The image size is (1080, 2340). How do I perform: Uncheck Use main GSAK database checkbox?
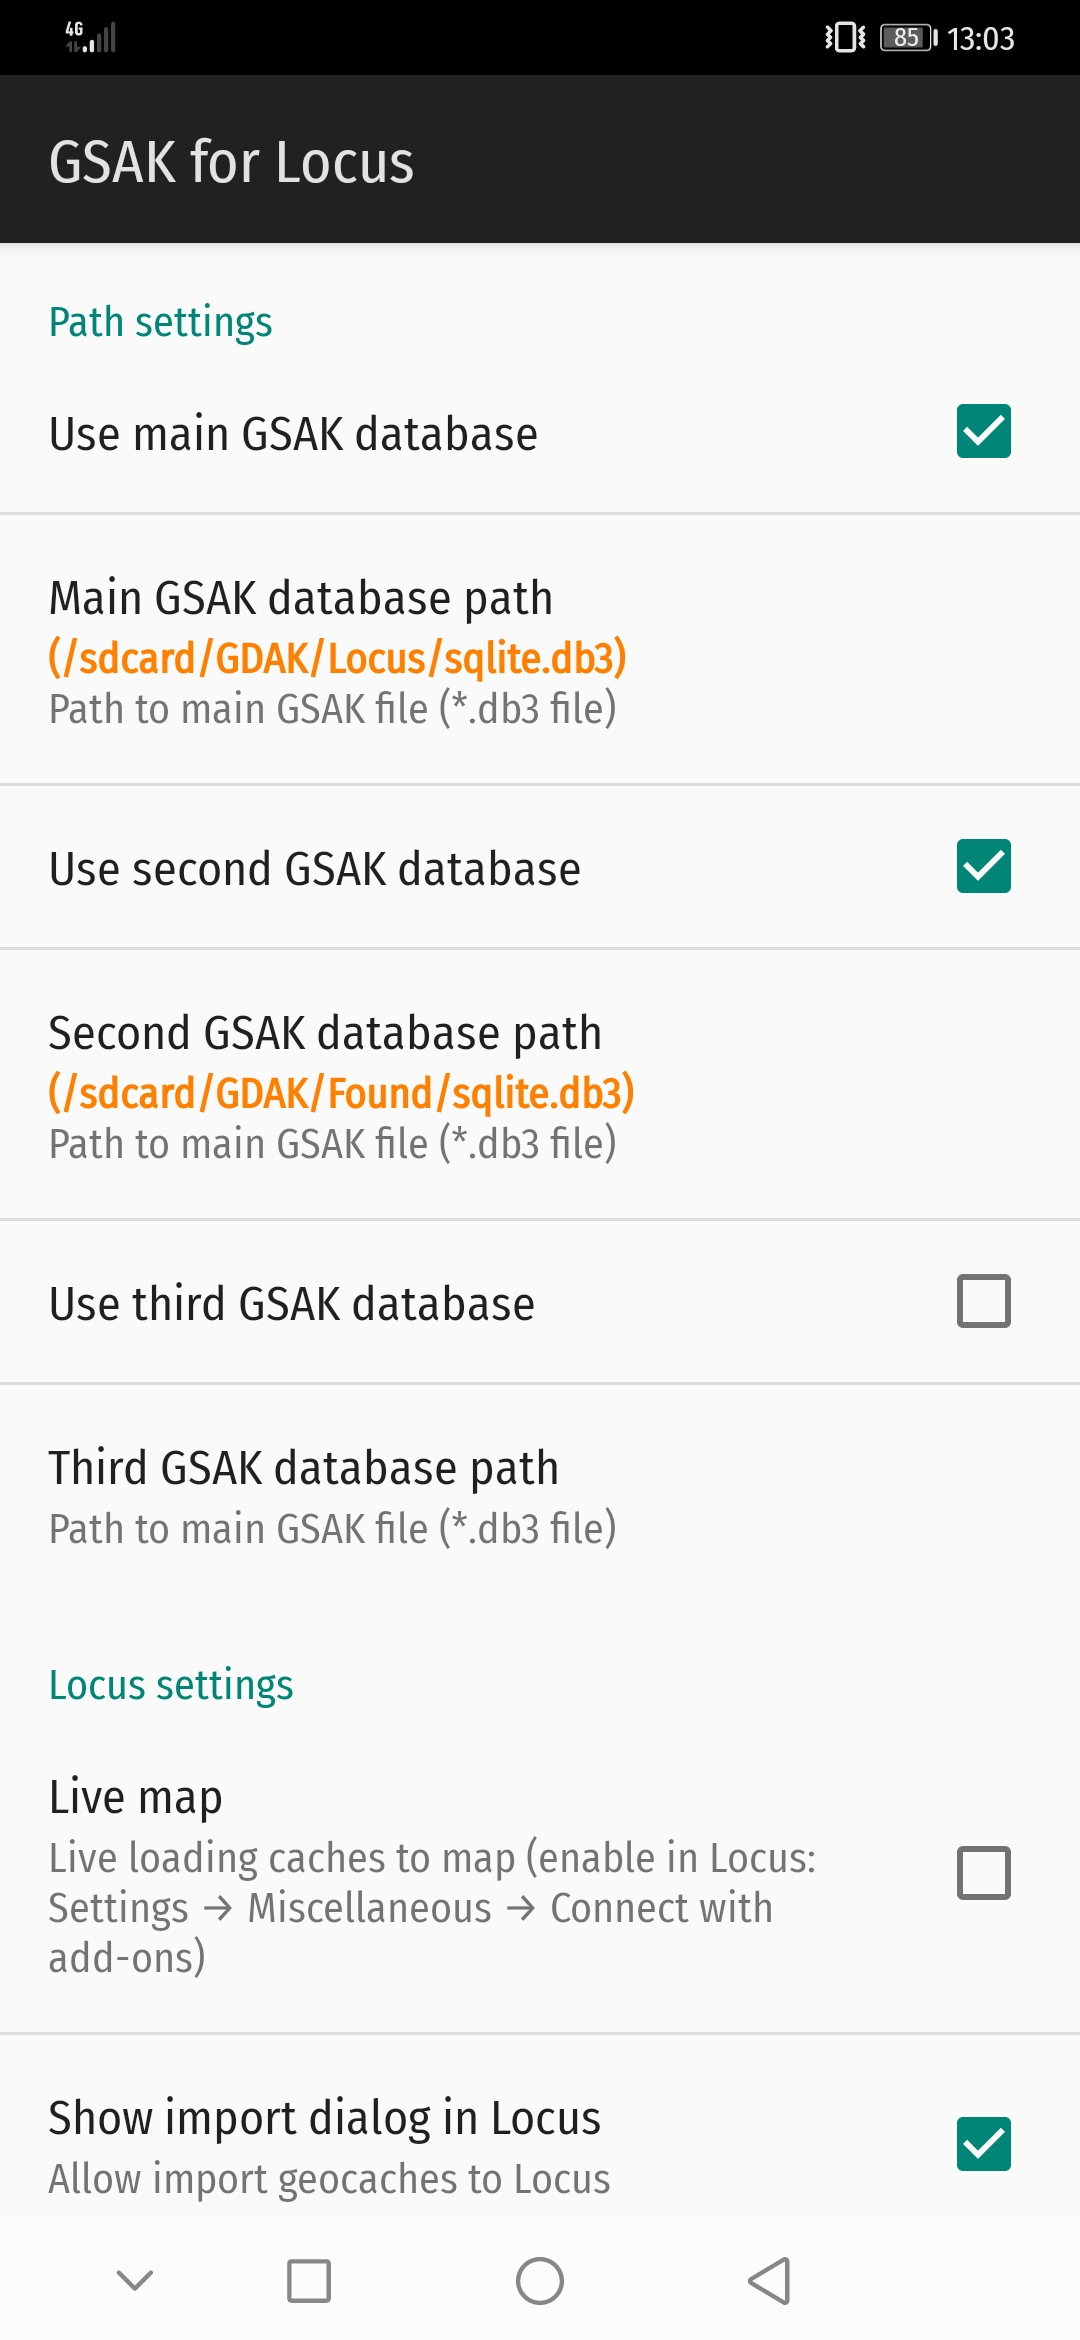point(983,431)
